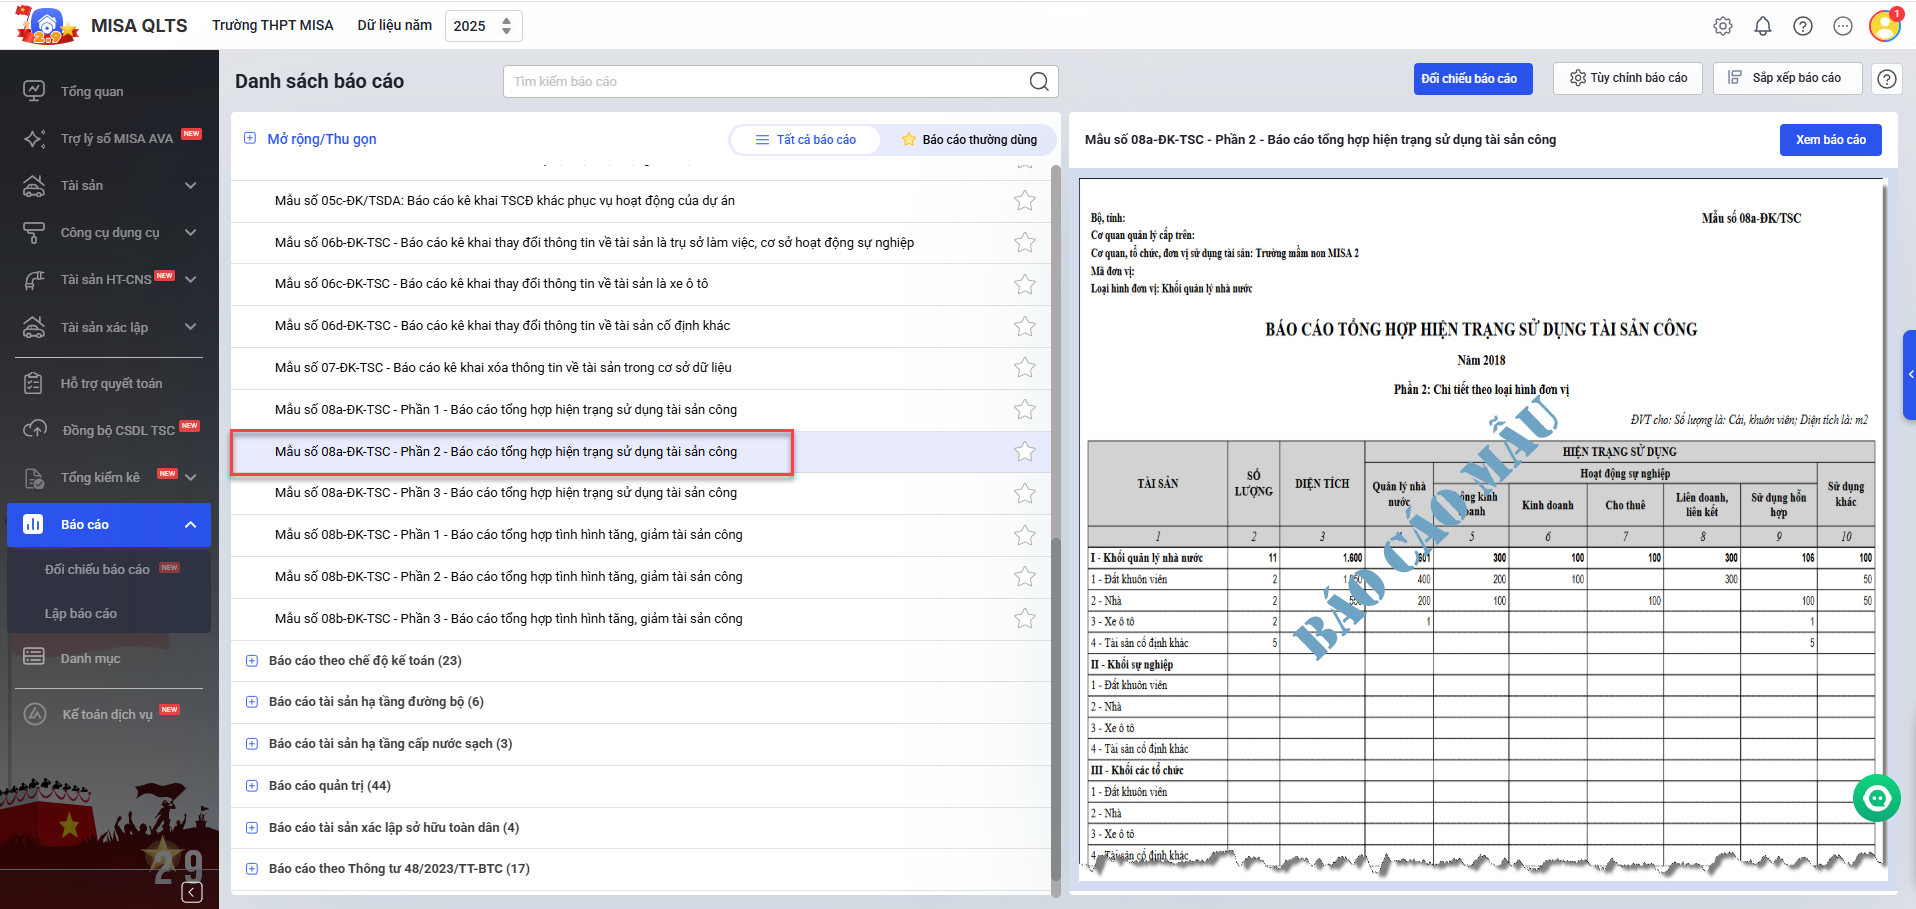Click the help icon beside Sắp xếp báo cáo
Image resolution: width=1916 pixels, height=909 pixels.
pos(1886,79)
